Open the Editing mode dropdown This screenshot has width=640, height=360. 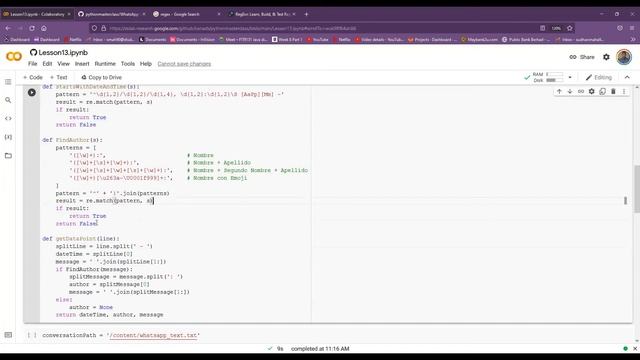click(599, 77)
